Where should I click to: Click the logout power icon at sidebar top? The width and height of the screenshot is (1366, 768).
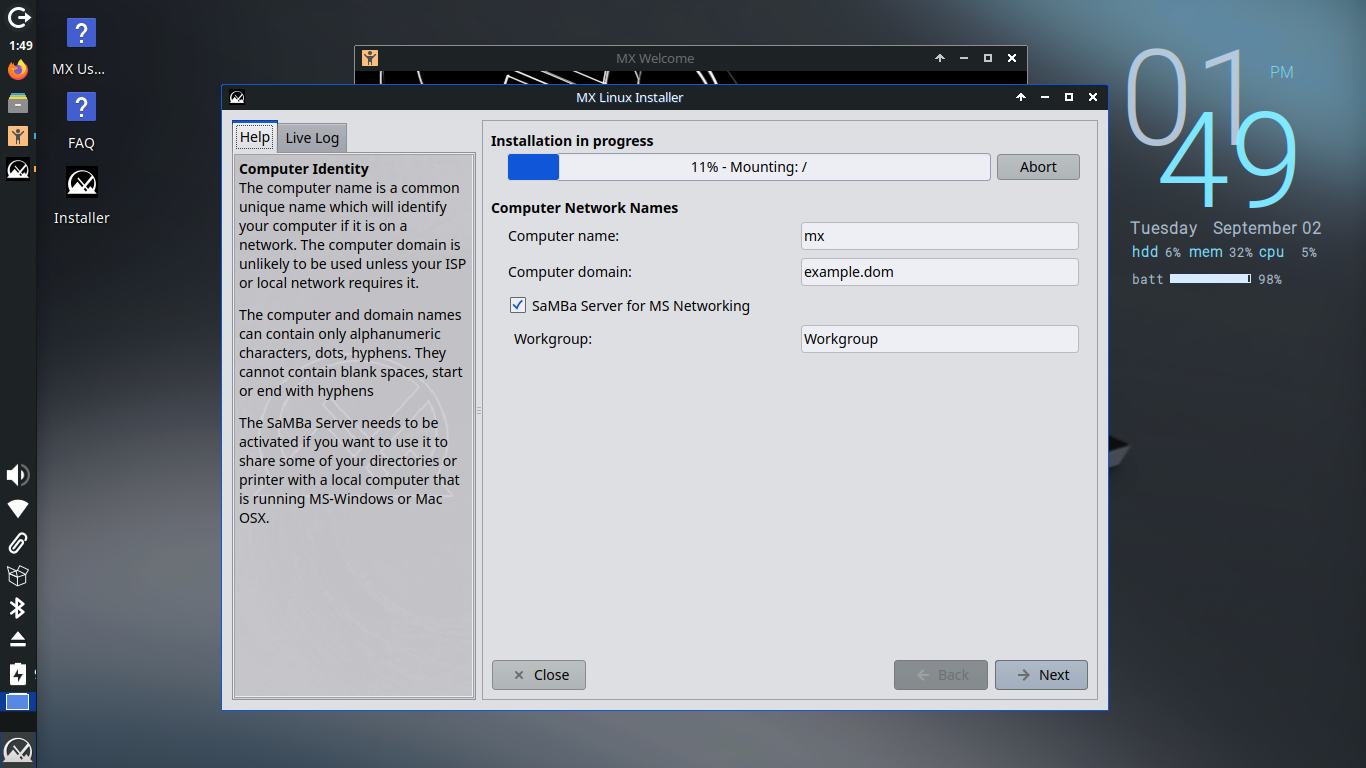click(x=17, y=16)
